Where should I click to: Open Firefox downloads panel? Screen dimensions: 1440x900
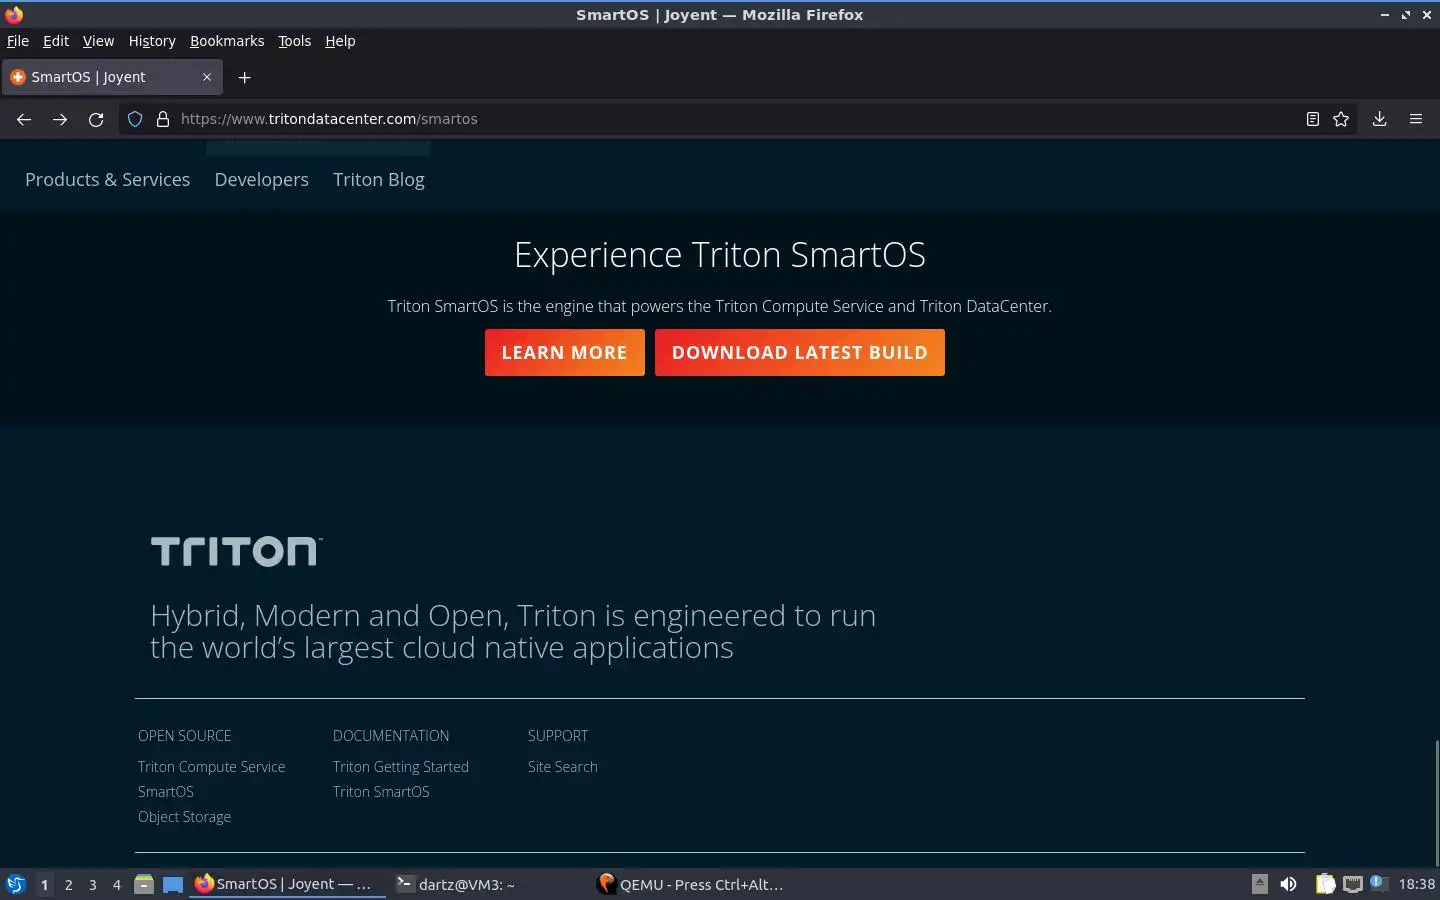tap(1379, 119)
